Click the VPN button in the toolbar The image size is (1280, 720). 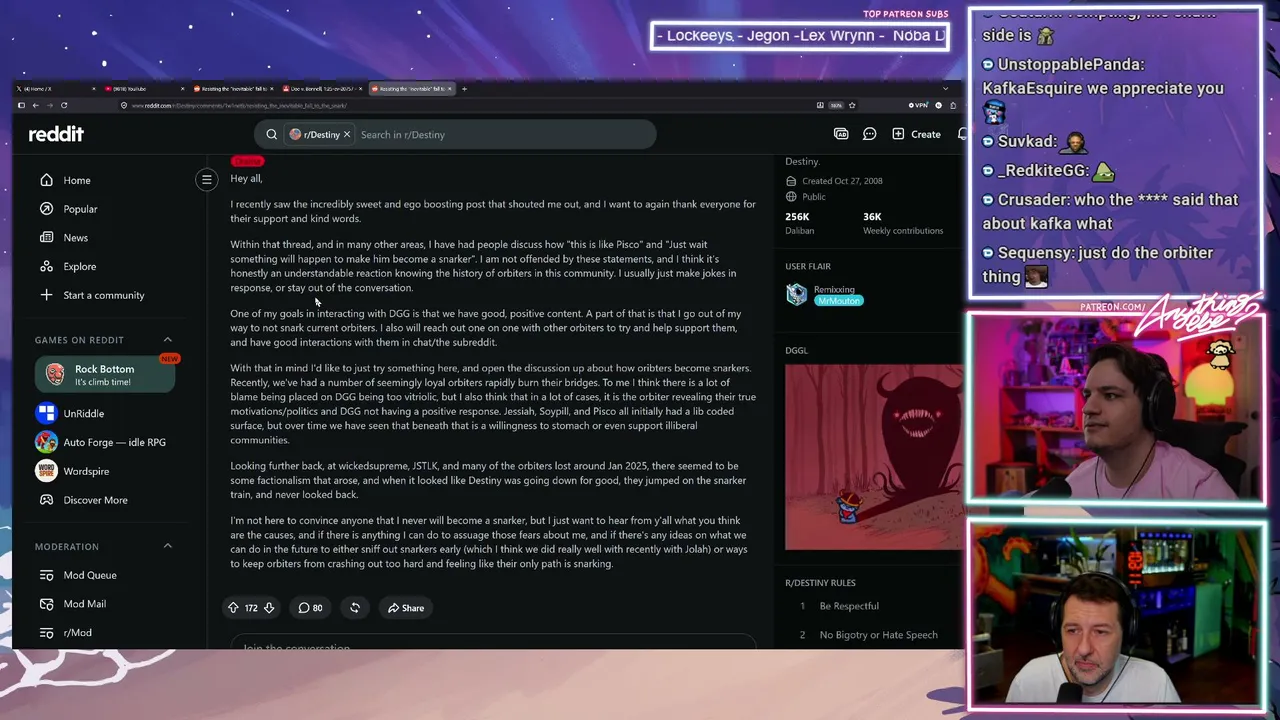[918, 105]
